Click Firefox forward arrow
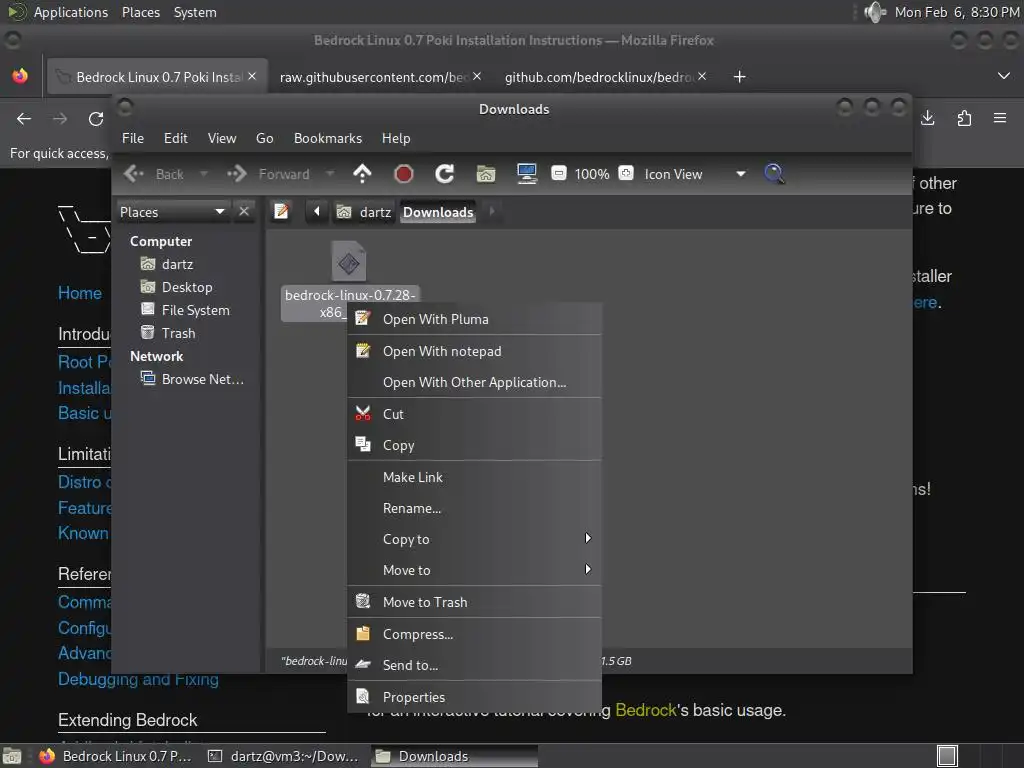The height and width of the screenshot is (768, 1024). [x=60, y=118]
